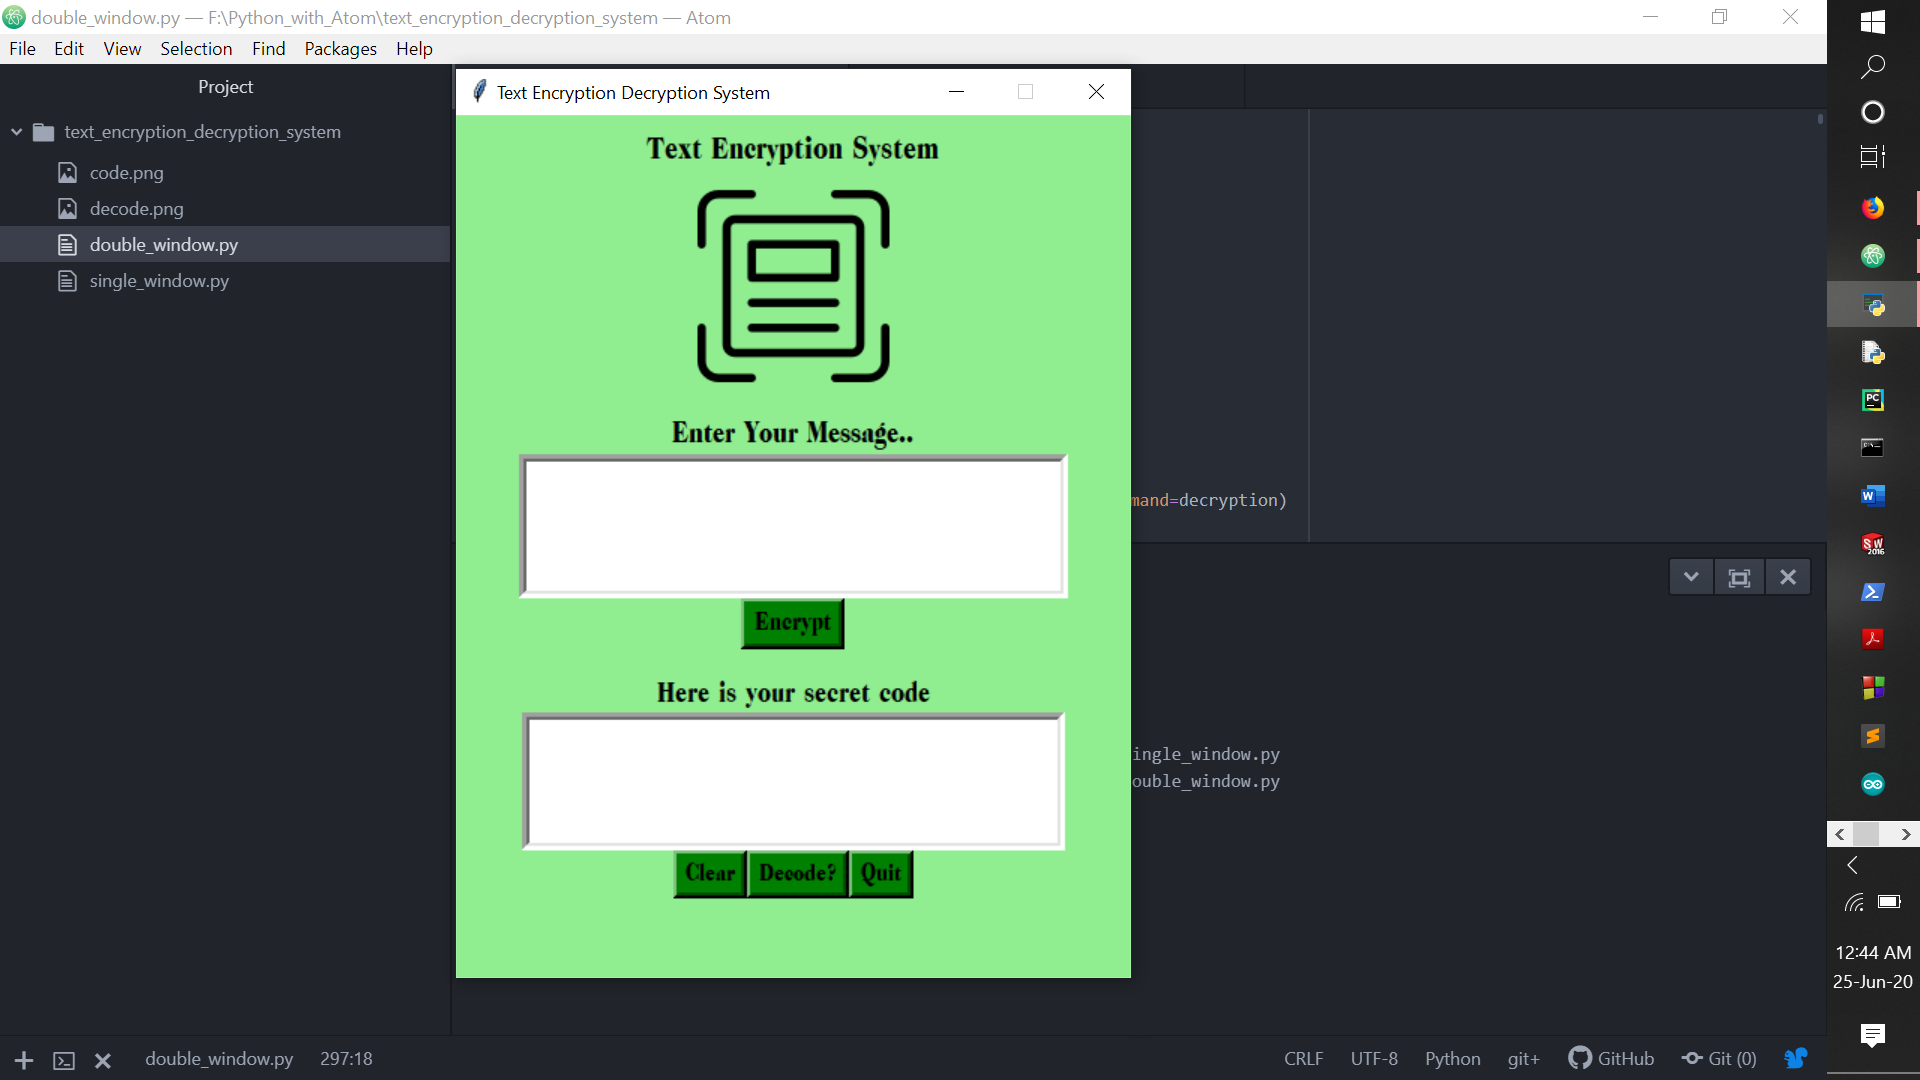Hide terminal panel with down chevron
Image resolution: width=1920 pixels, height=1080 pixels.
tap(1691, 577)
